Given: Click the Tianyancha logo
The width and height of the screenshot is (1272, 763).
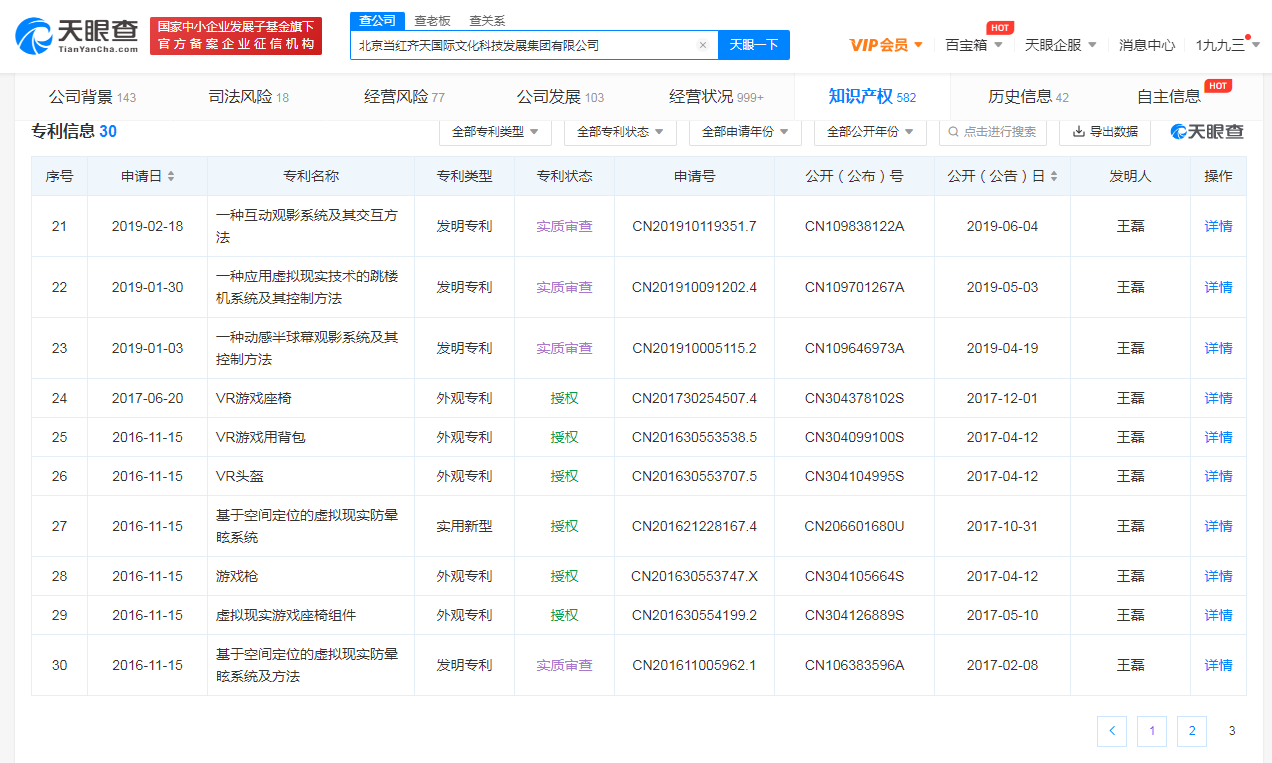Looking at the screenshot, I should tap(77, 36).
